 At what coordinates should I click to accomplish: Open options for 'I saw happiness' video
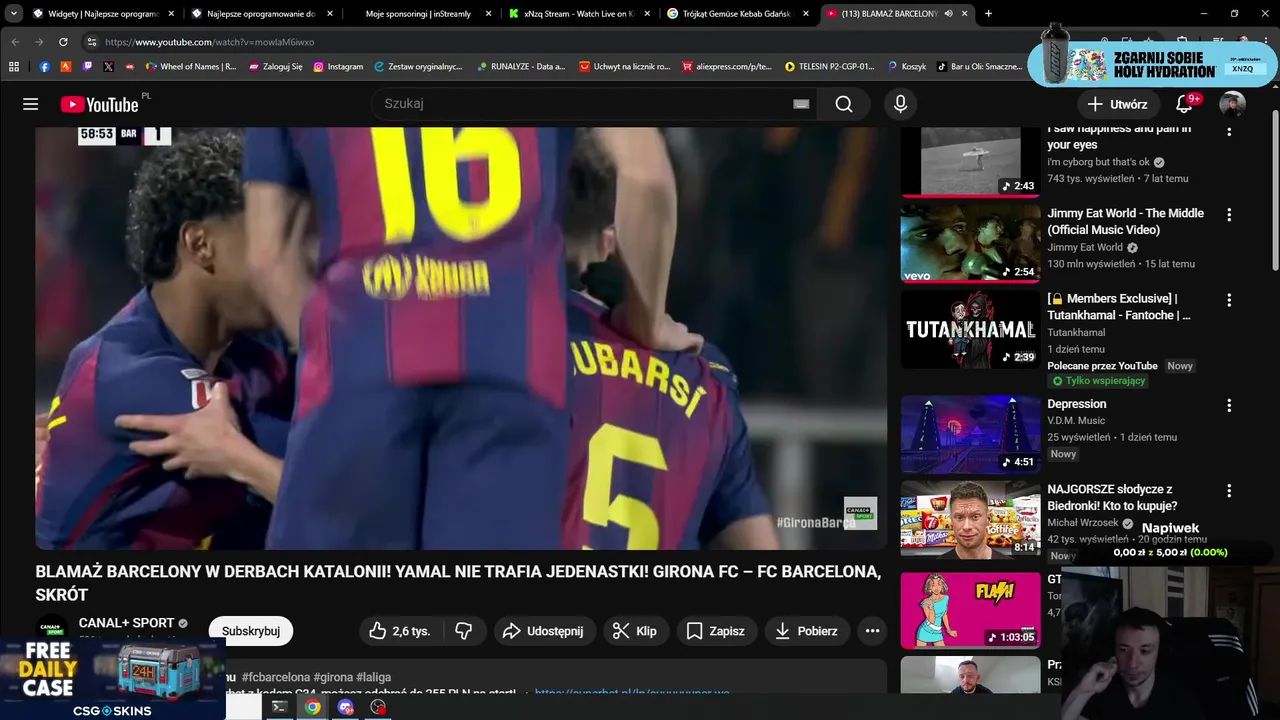click(x=1229, y=131)
